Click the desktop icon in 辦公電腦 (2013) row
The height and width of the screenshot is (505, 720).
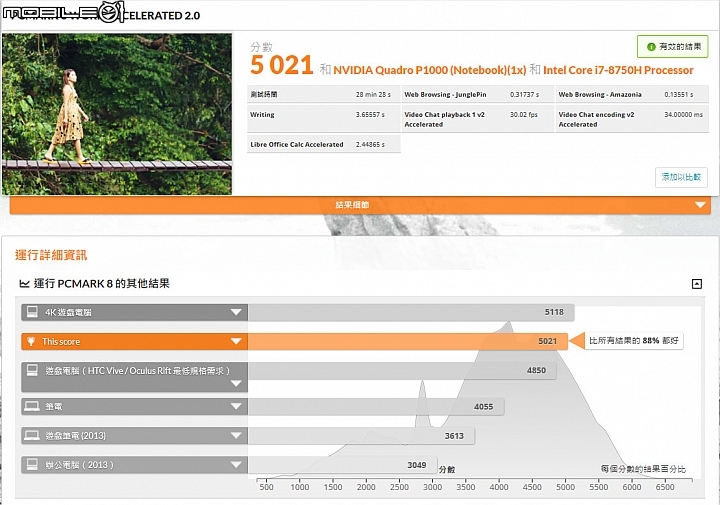(x=32, y=465)
